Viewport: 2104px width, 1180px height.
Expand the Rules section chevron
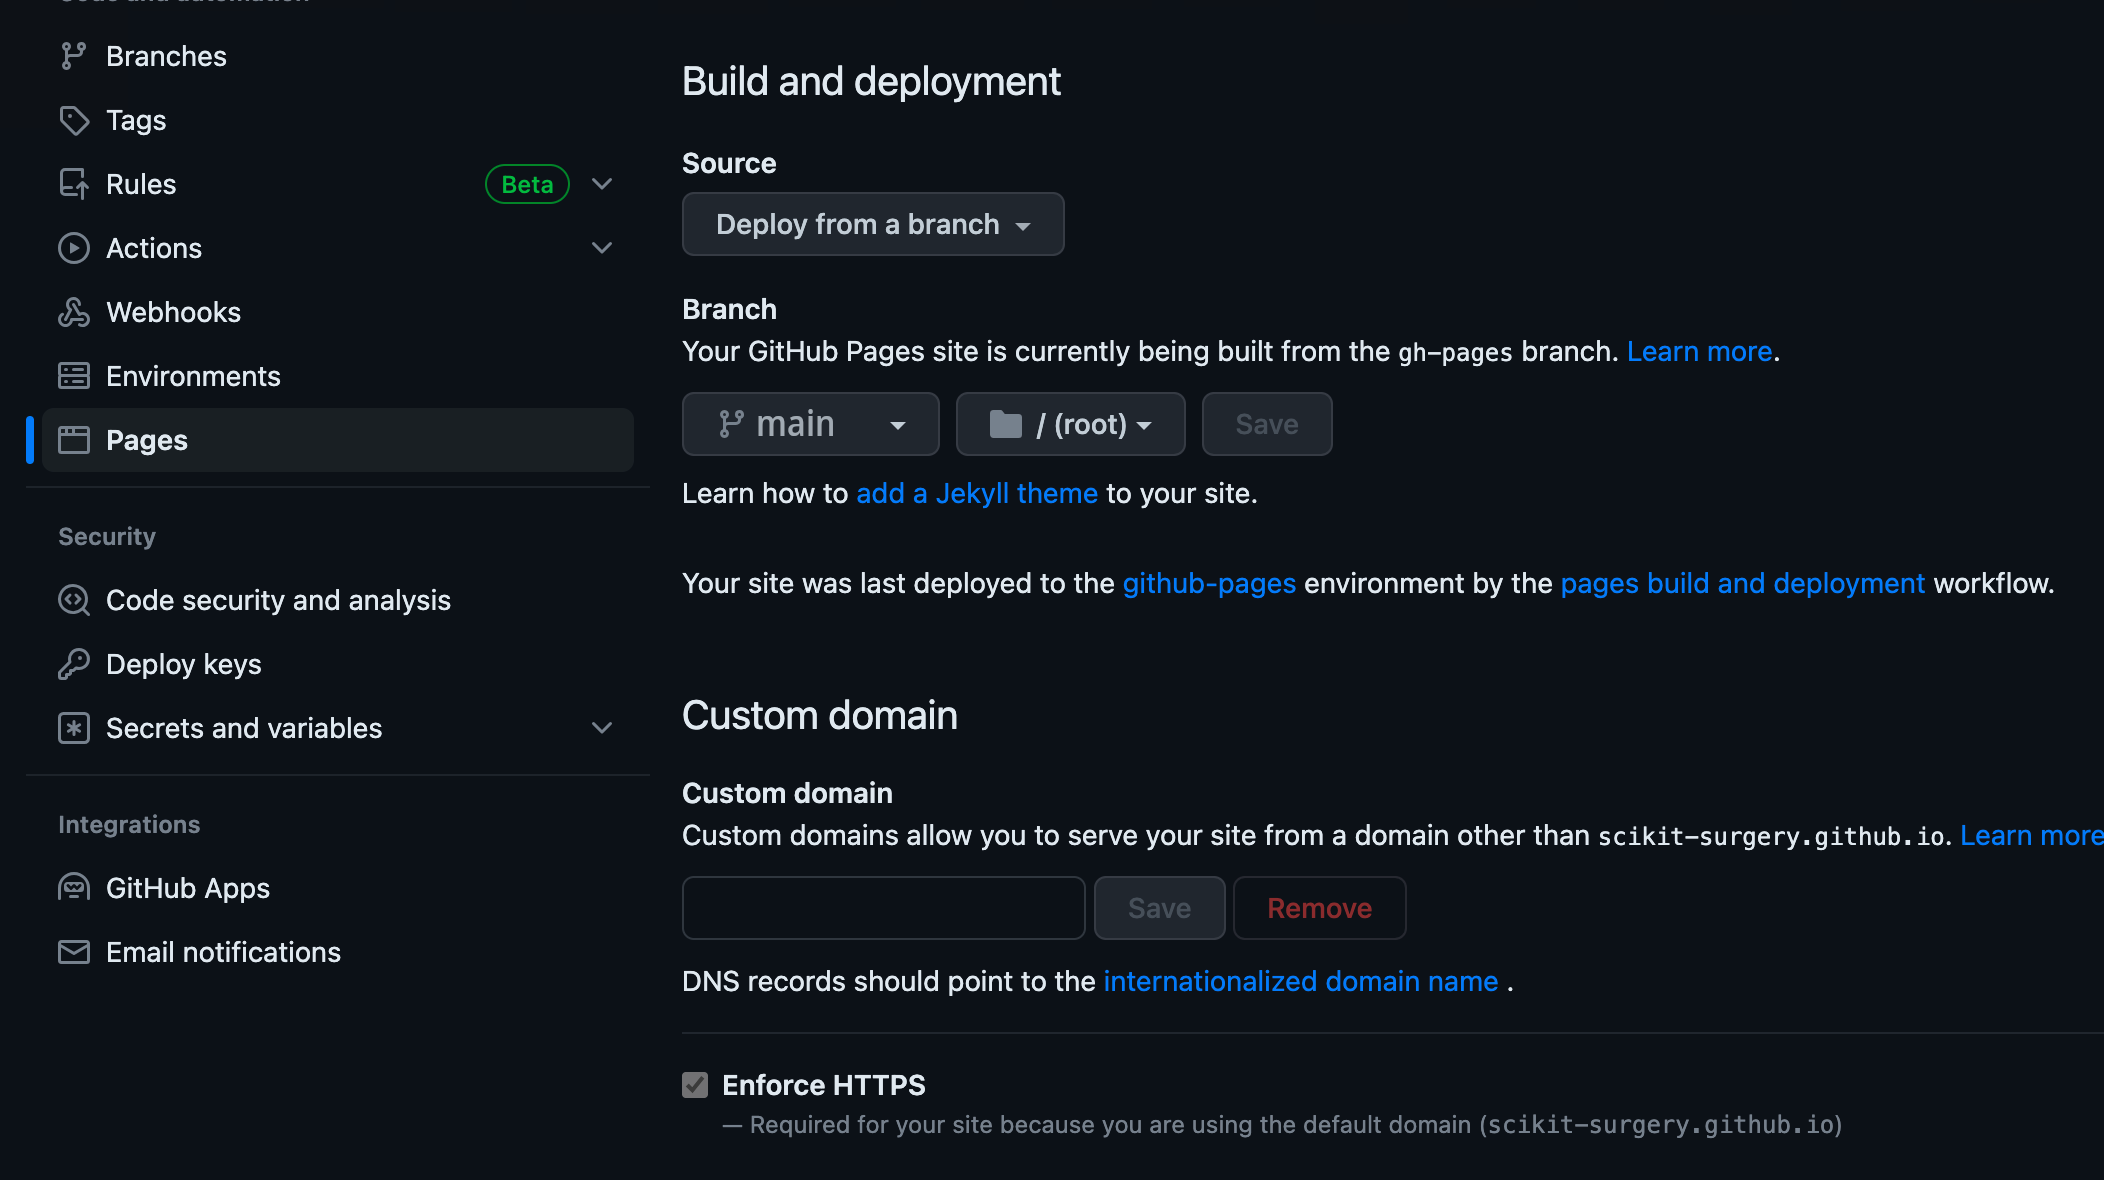point(602,184)
